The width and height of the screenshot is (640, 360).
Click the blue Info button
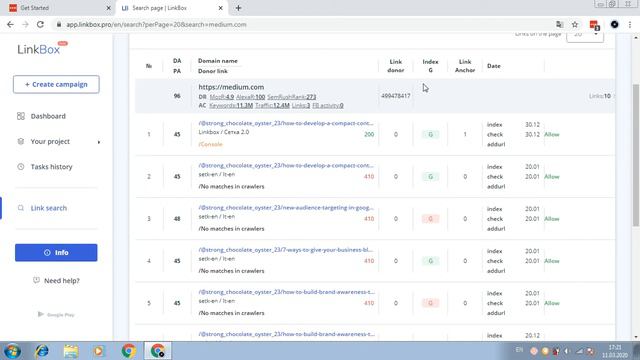[56, 253]
